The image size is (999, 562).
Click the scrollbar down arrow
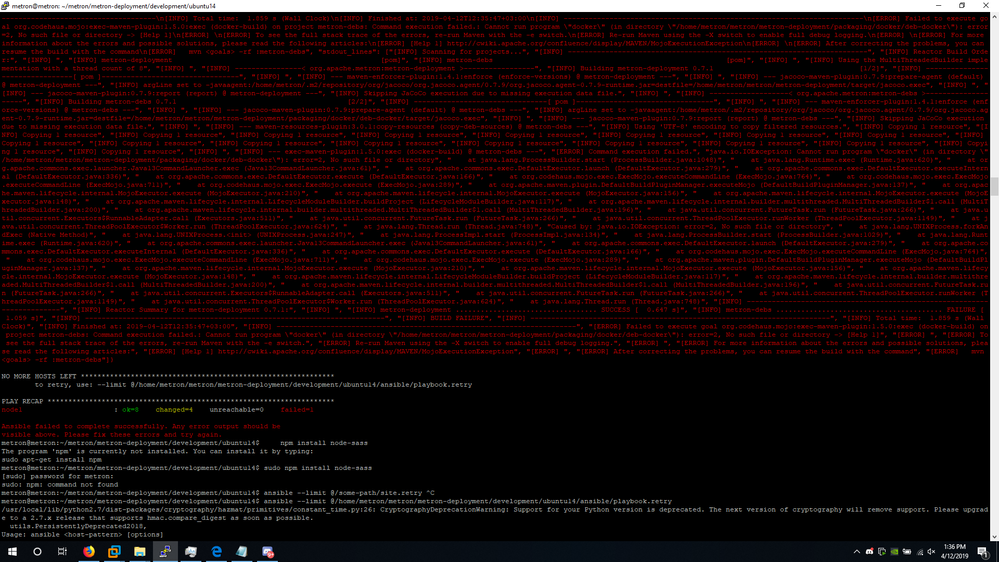pos(994,537)
